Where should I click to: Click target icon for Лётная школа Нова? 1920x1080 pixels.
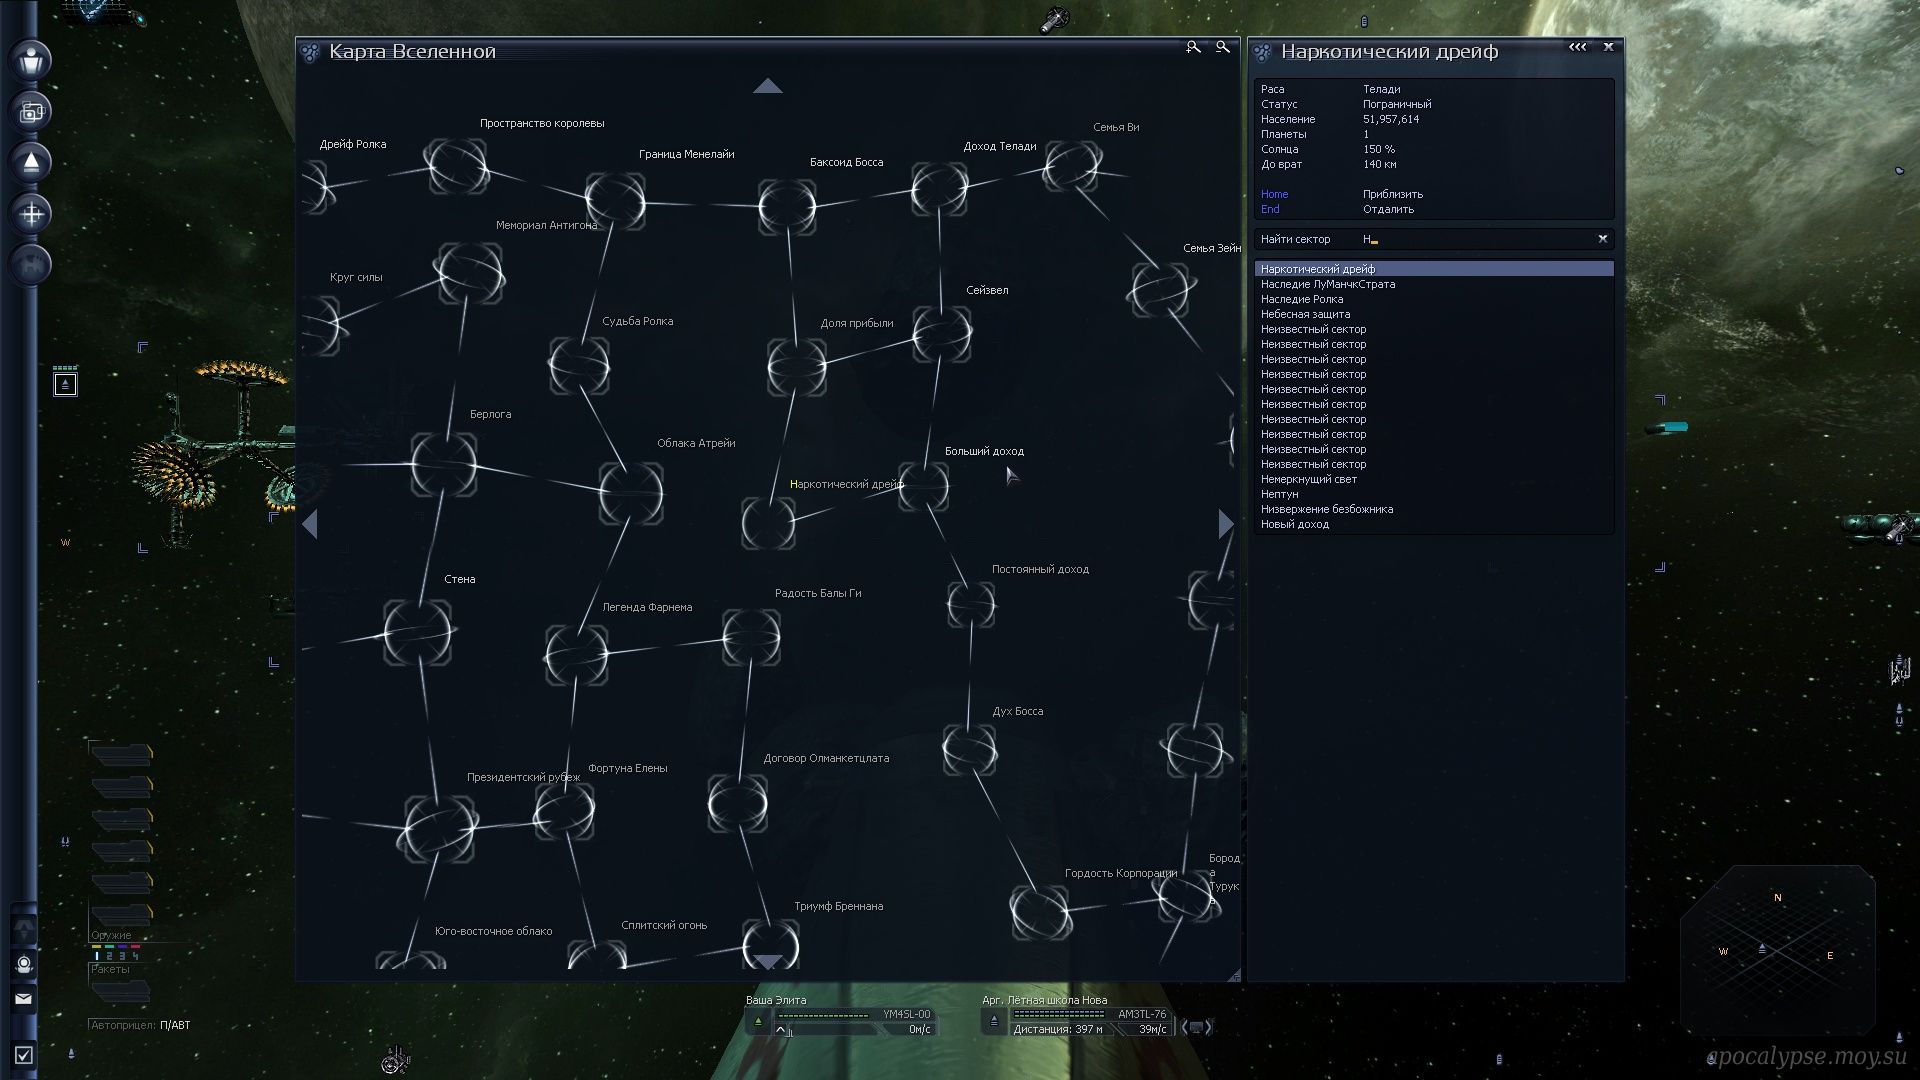[x=993, y=1021]
